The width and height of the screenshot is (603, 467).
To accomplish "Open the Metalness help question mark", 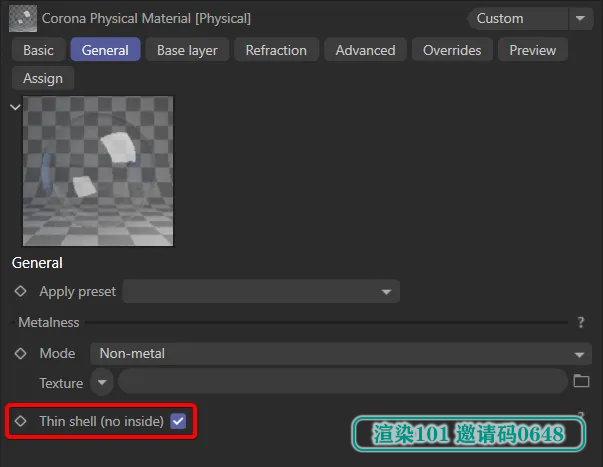I will [x=581, y=322].
